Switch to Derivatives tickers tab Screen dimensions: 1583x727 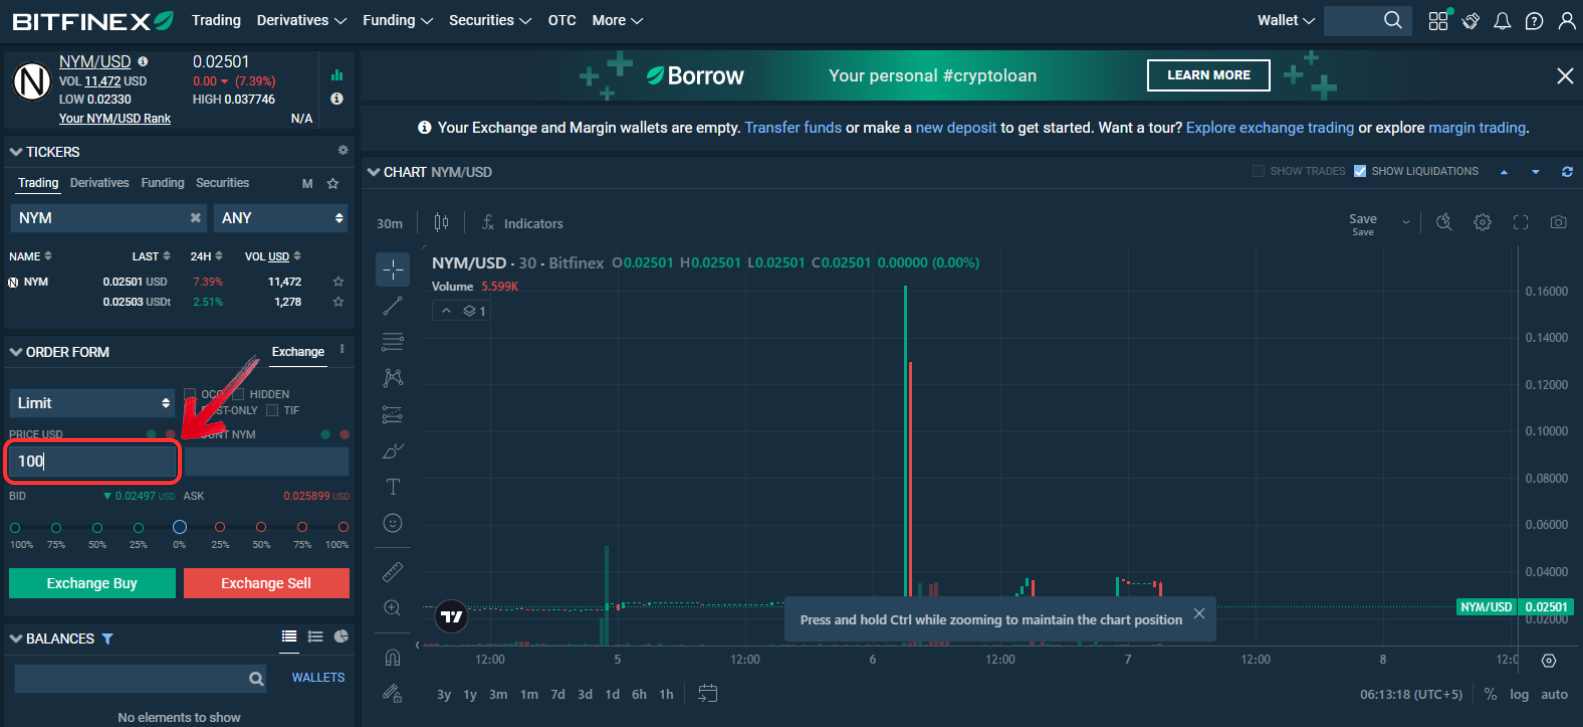[x=99, y=183]
